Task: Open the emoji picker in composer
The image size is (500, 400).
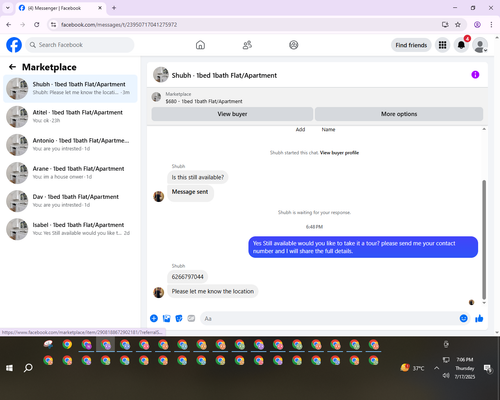Action: point(464,318)
